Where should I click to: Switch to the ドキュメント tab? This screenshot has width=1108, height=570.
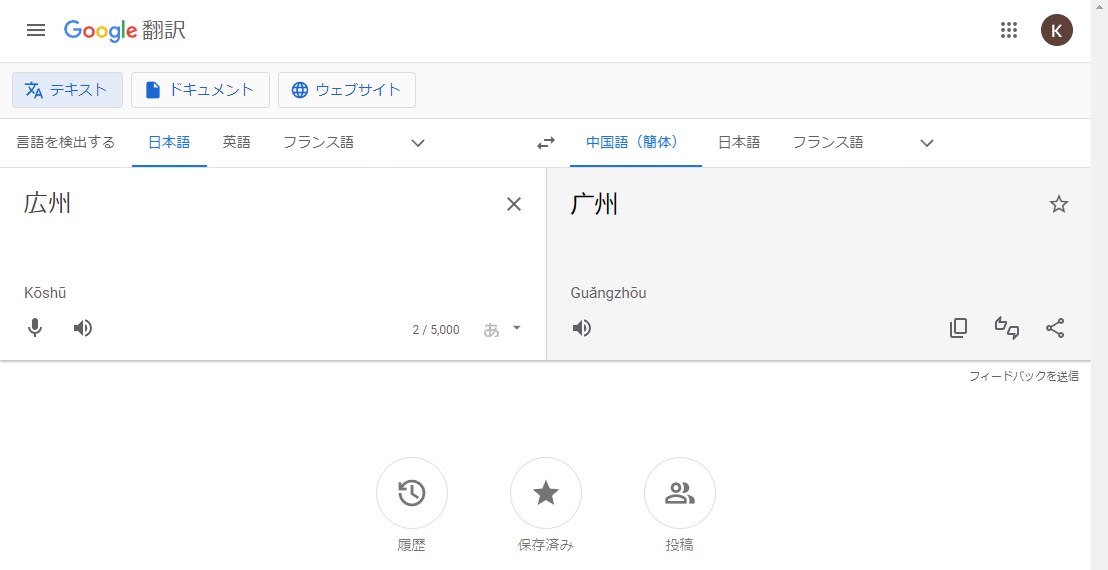click(200, 90)
